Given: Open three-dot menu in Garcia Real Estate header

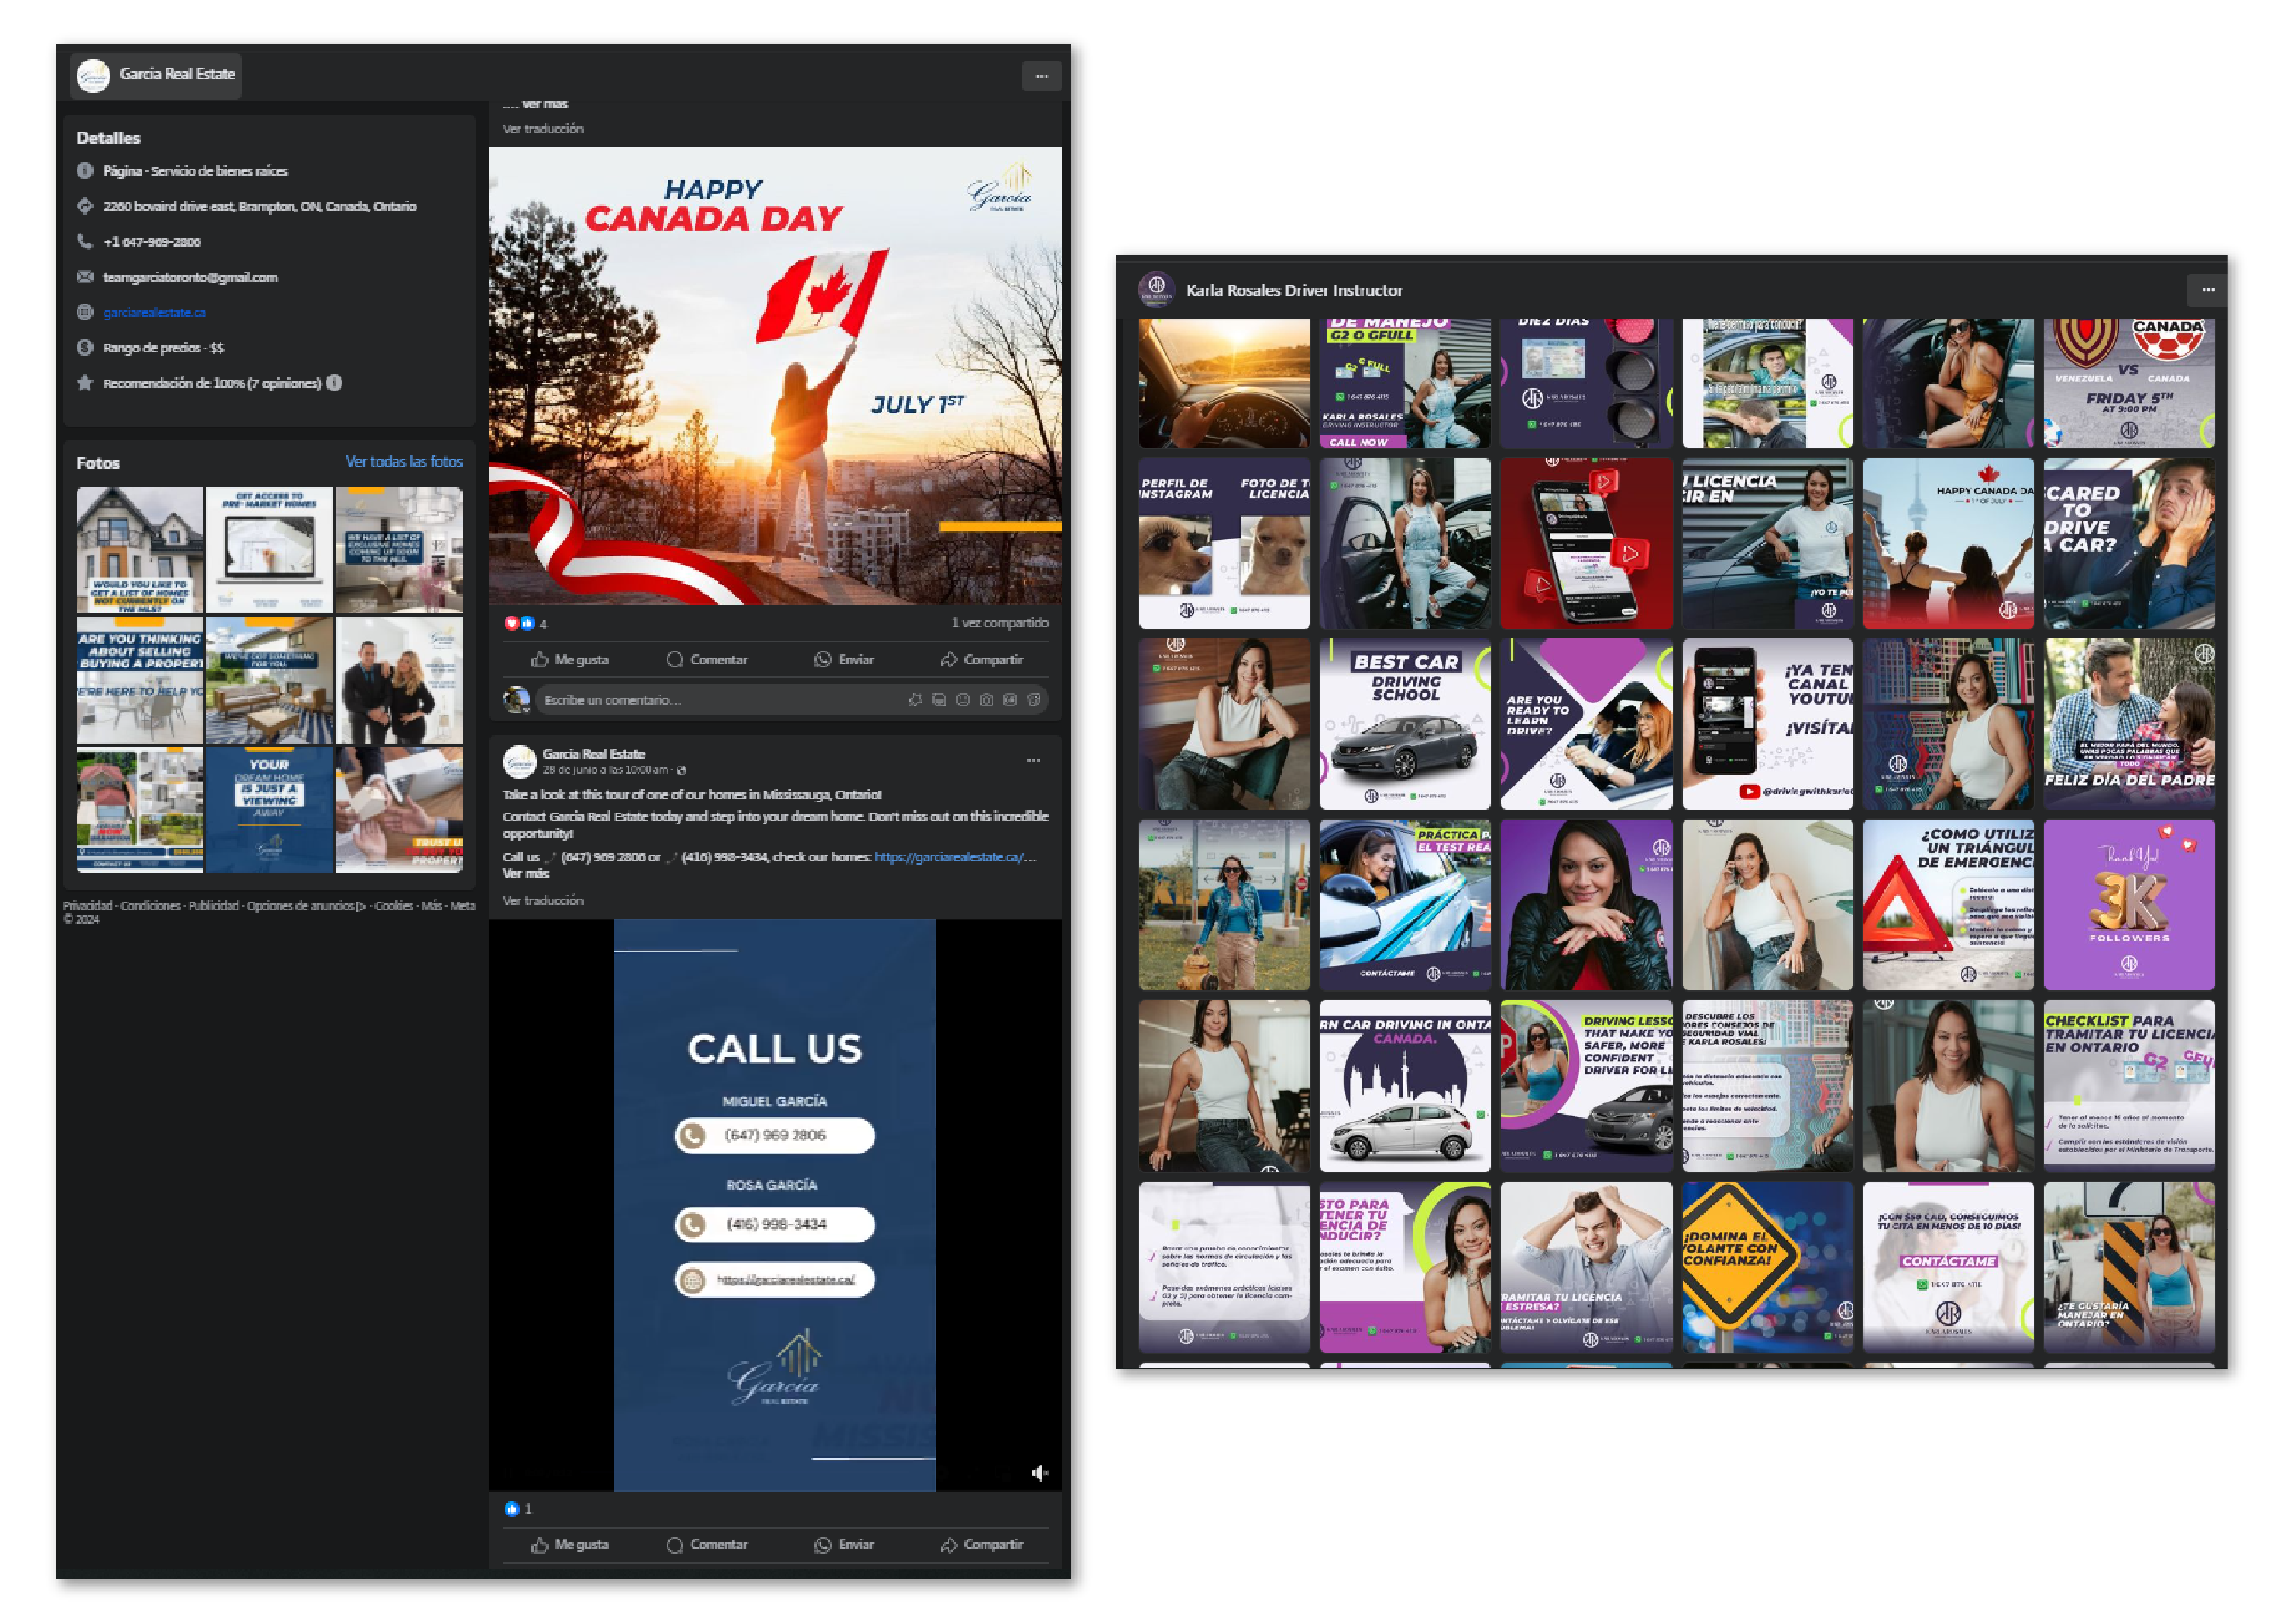Looking at the screenshot, I should 1041,76.
